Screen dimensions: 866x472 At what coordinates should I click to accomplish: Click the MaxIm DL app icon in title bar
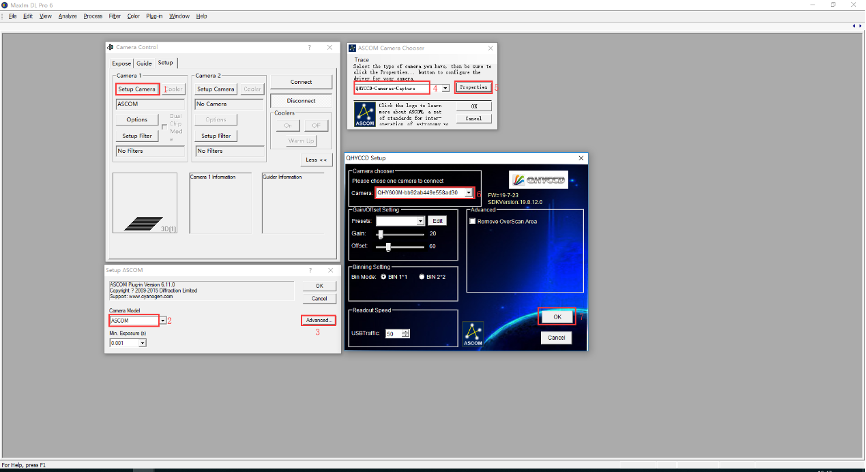coord(4,5)
